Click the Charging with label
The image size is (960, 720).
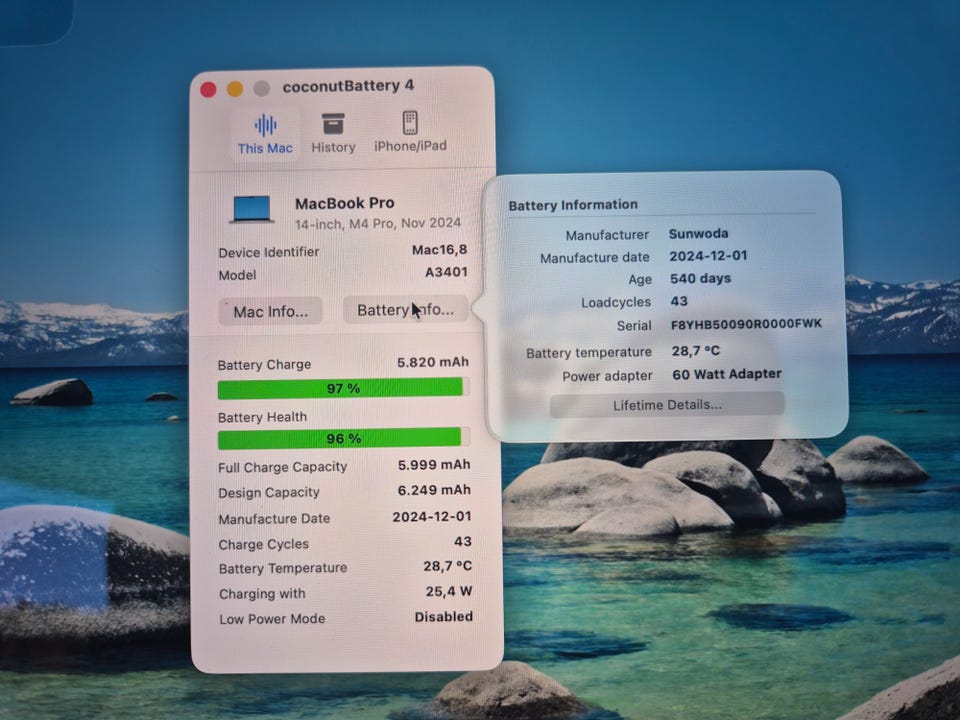click(x=262, y=594)
